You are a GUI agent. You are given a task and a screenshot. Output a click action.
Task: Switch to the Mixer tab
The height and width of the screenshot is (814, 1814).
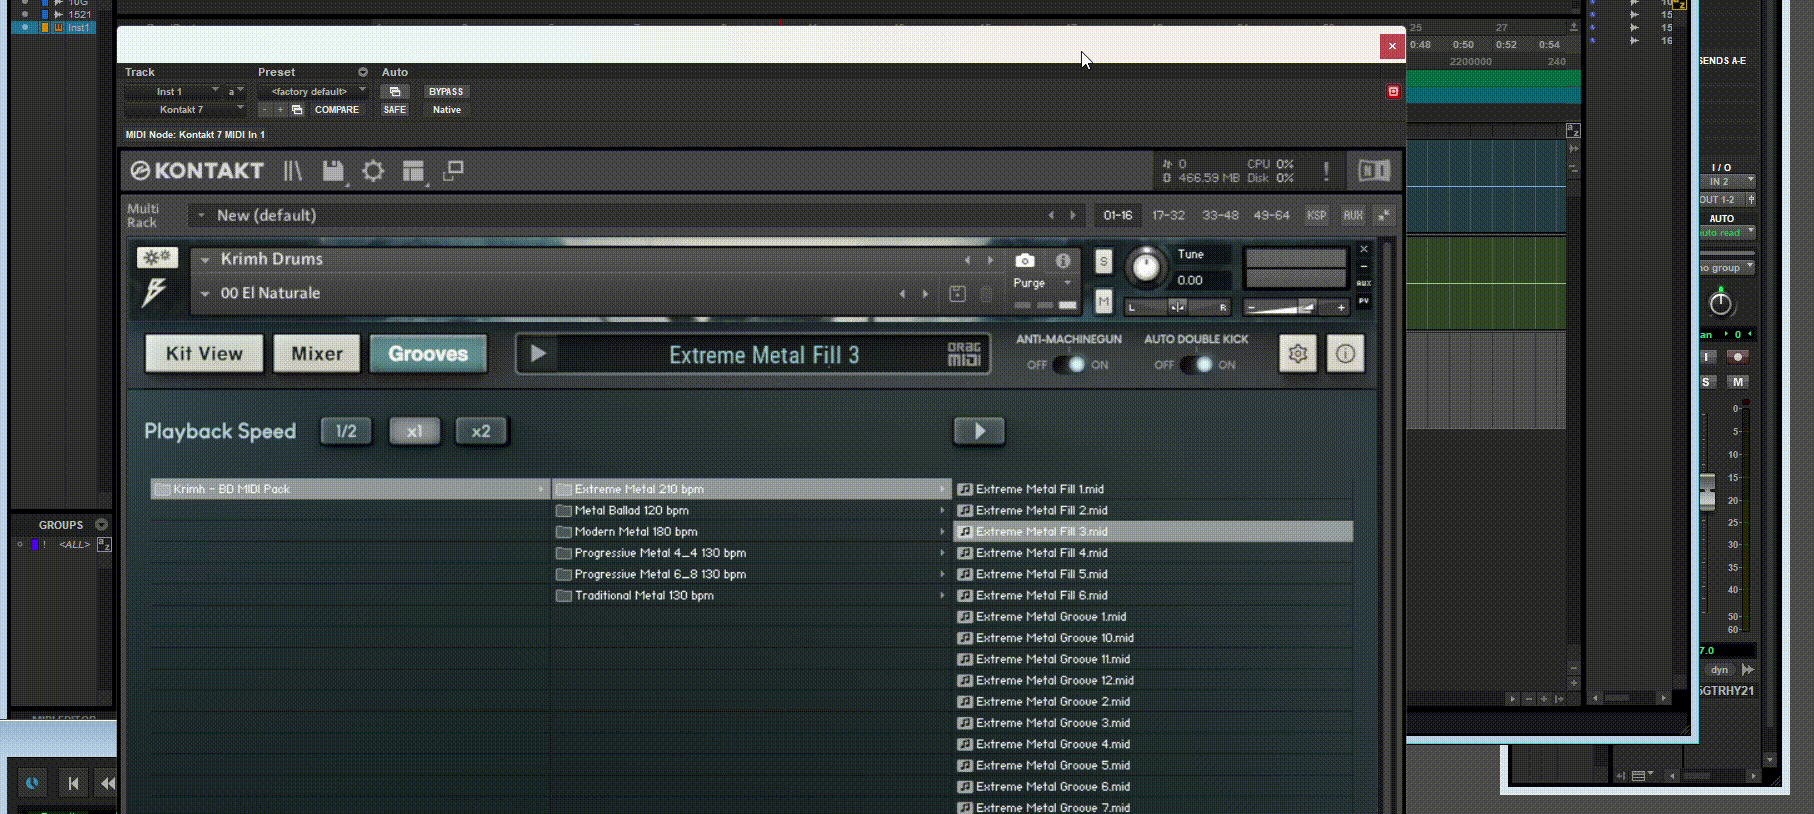click(317, 354)
